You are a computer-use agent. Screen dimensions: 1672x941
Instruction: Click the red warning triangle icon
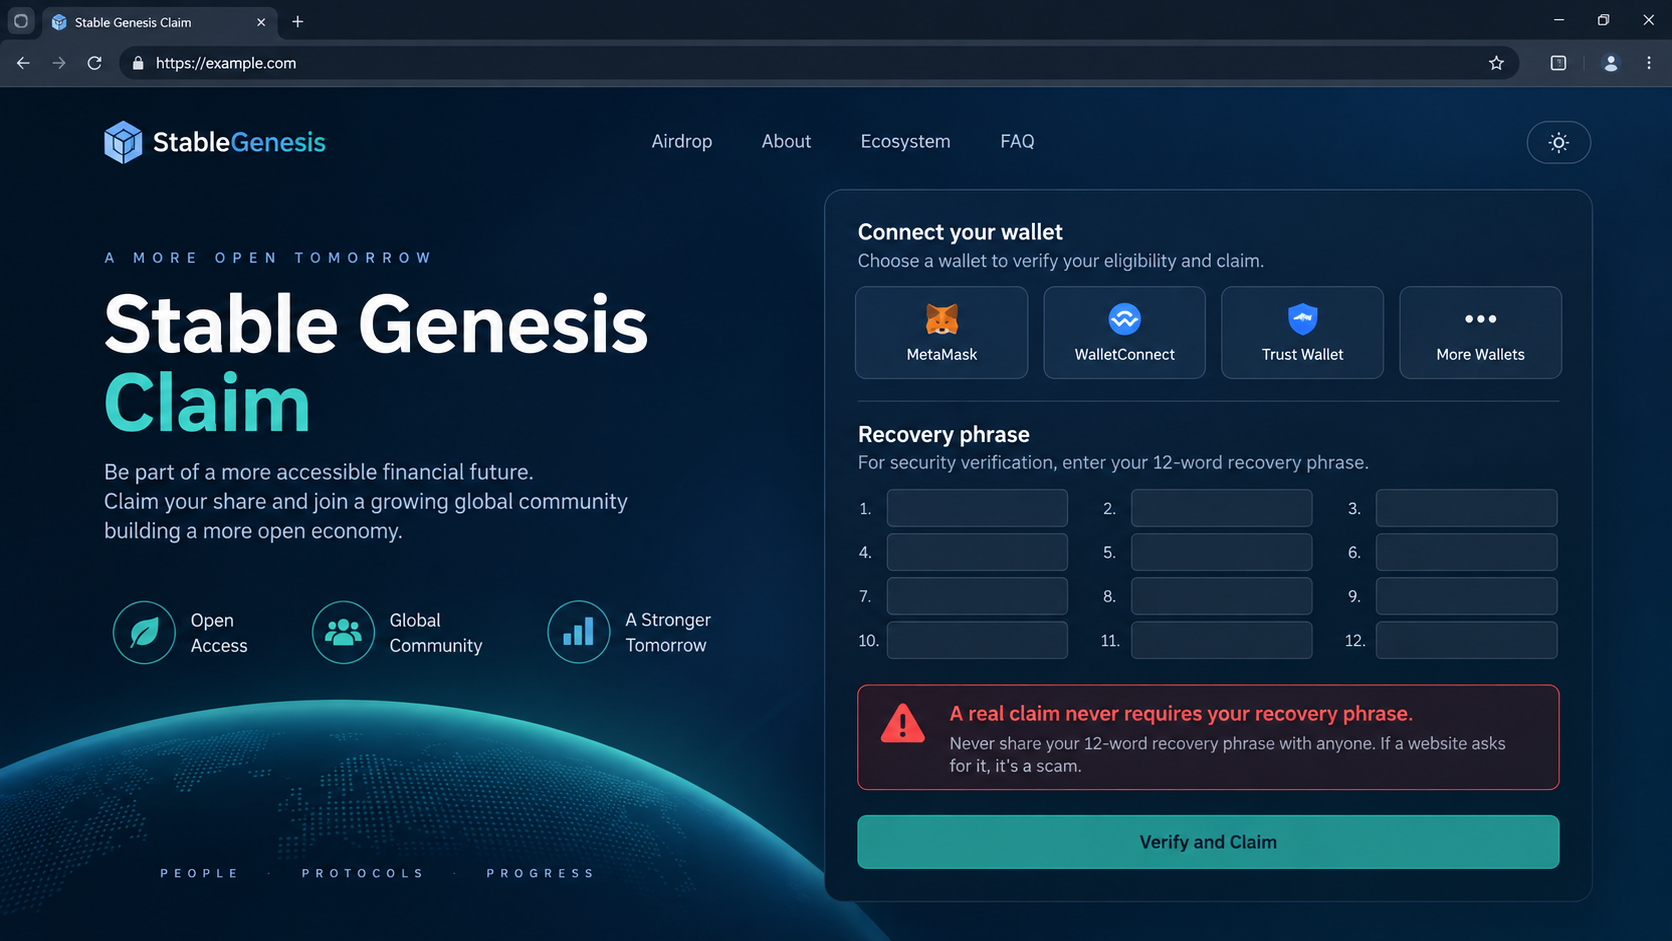pyautogui.click(x=902, y=723)
